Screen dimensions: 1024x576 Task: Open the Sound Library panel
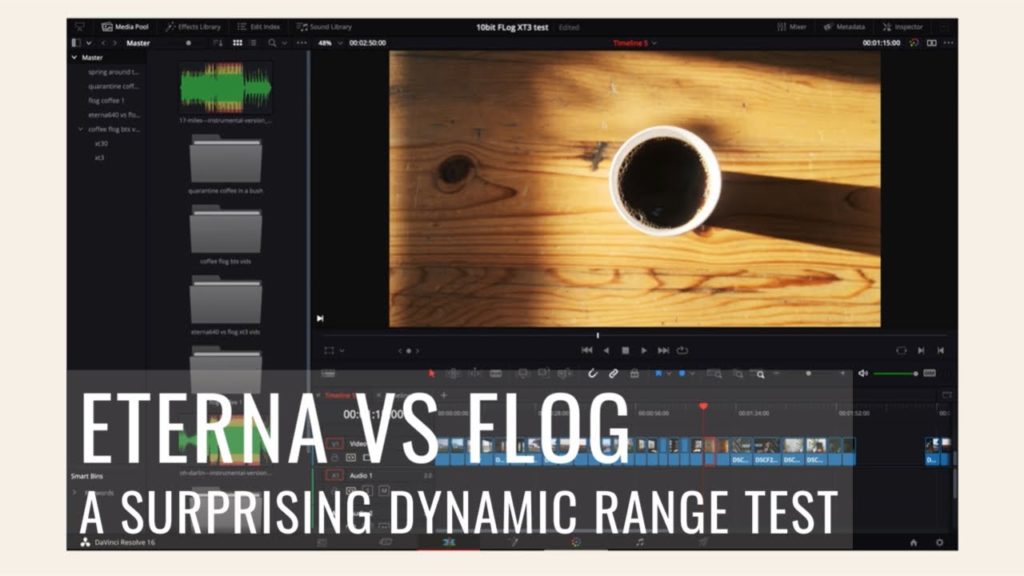328,26
